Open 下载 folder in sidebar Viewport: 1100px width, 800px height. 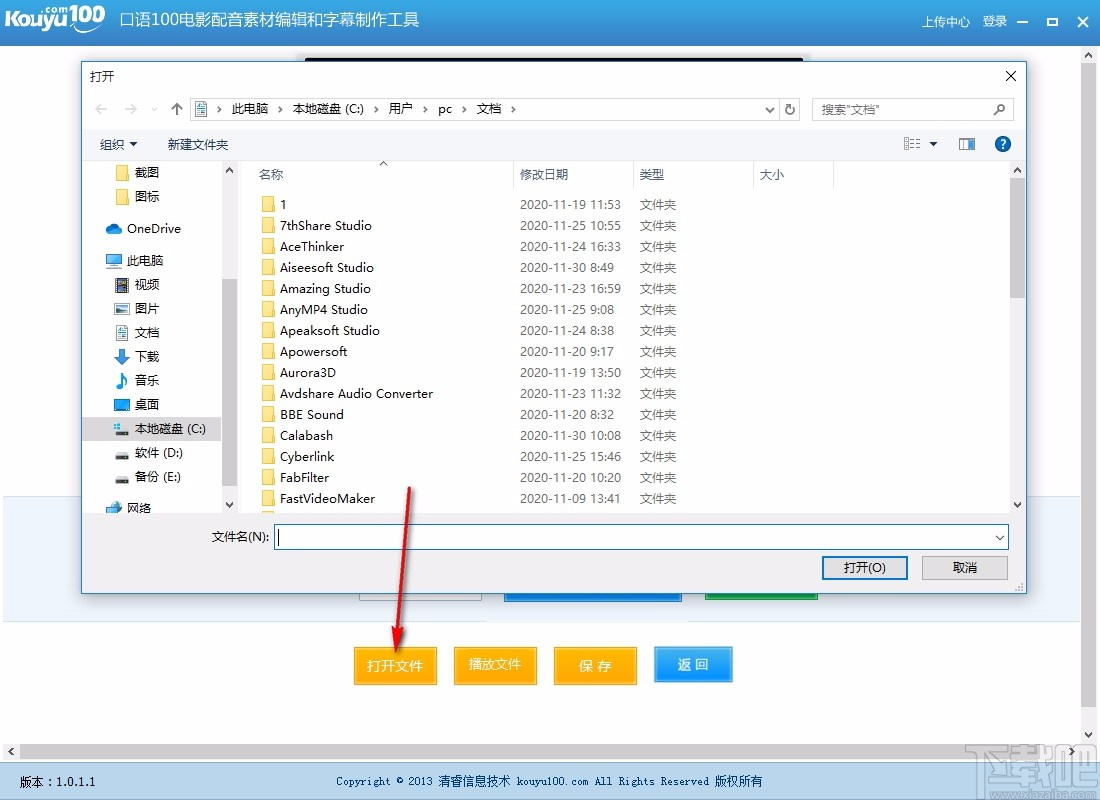point(138,356)
